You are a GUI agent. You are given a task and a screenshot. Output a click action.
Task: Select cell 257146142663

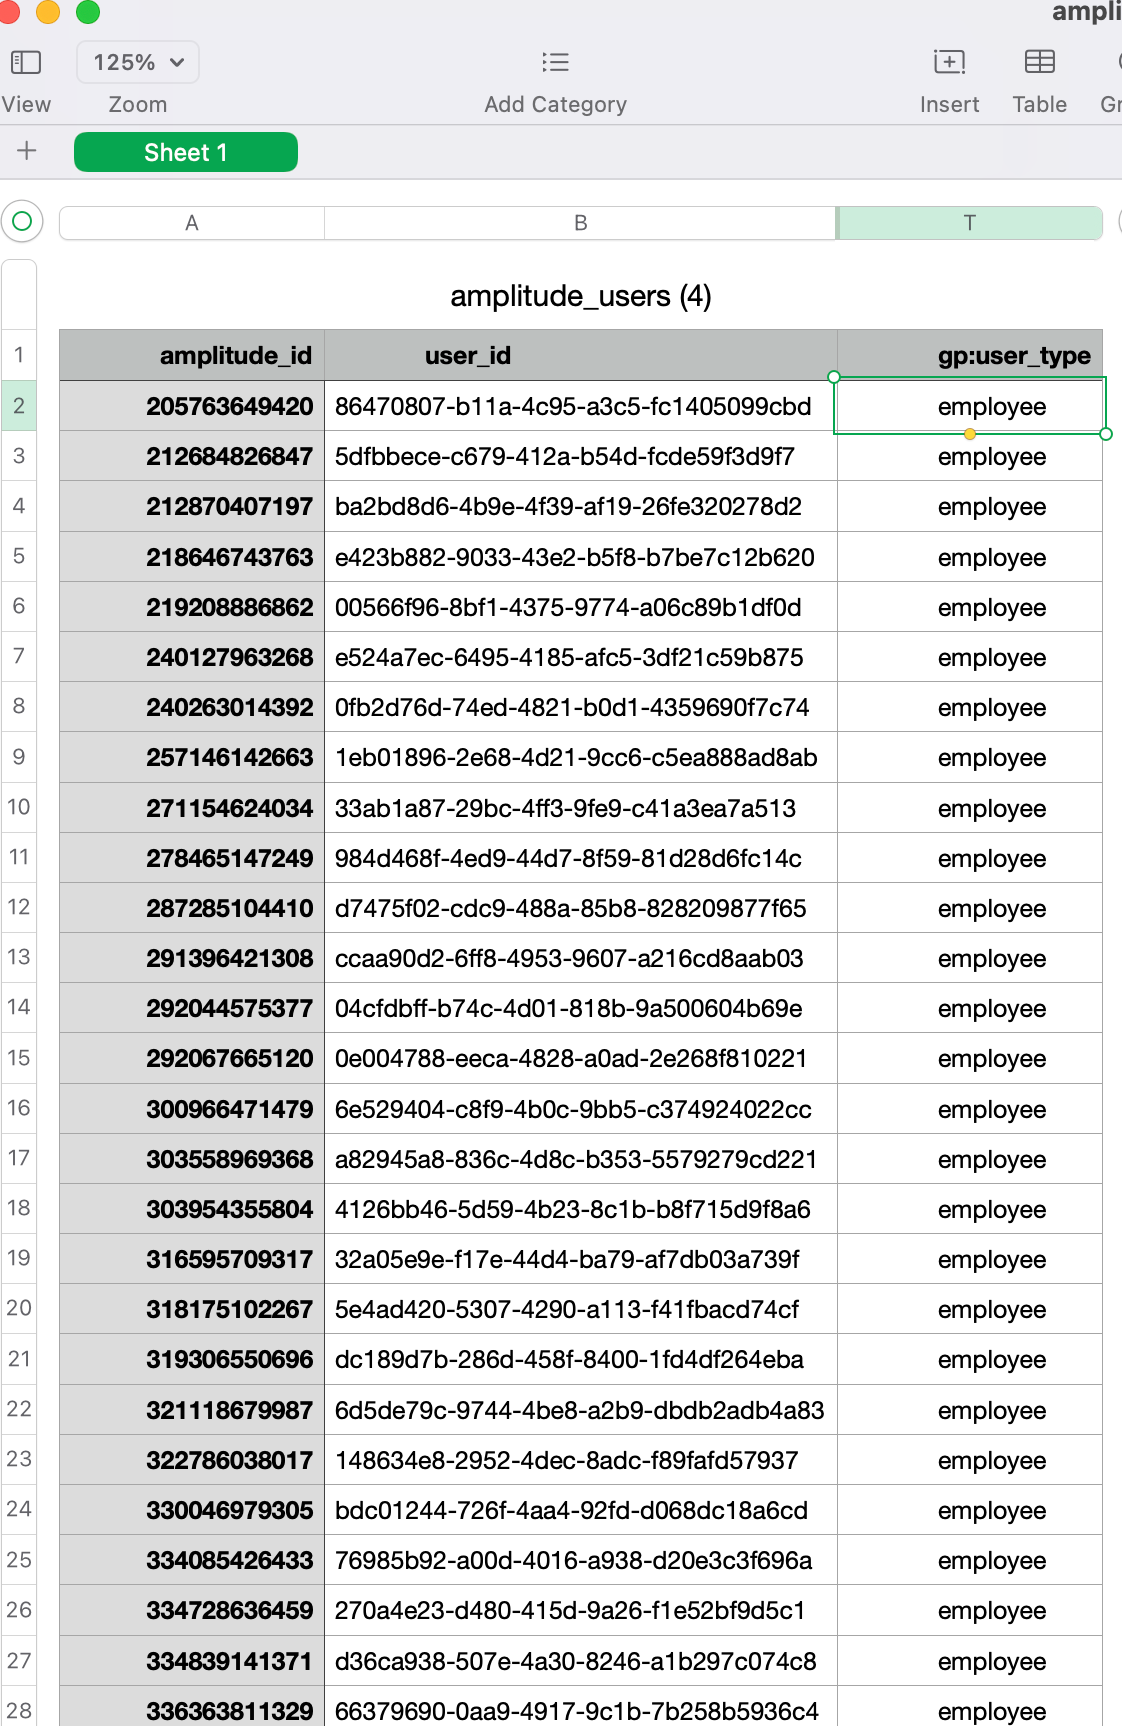click(x=192, y=757)
